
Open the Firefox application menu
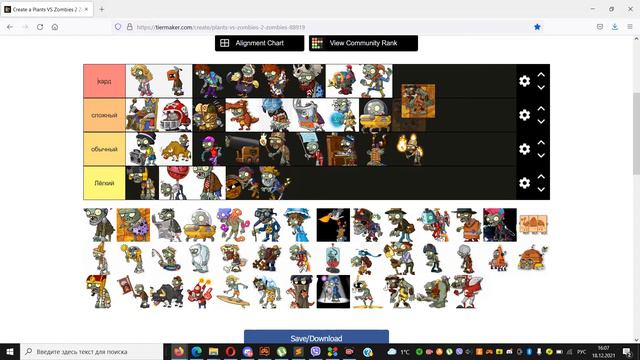tap(630, 27)
